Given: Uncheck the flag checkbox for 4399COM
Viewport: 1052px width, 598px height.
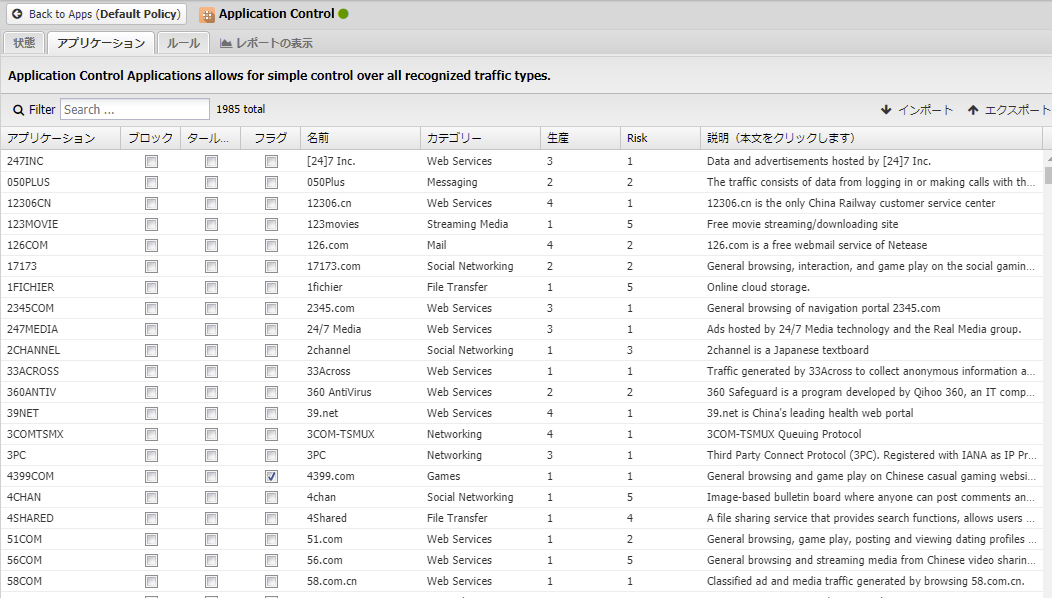Looking at the screenshot, I should [271, 477].
